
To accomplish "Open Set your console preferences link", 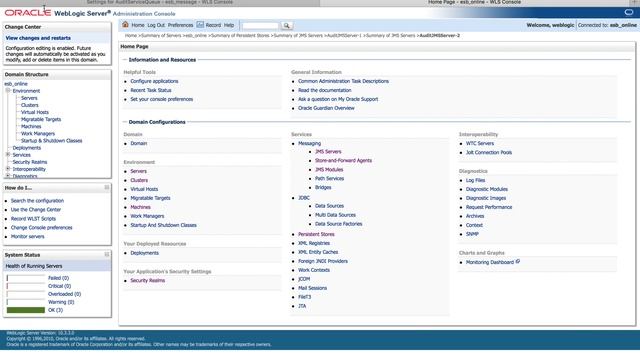I will point(162,99).
